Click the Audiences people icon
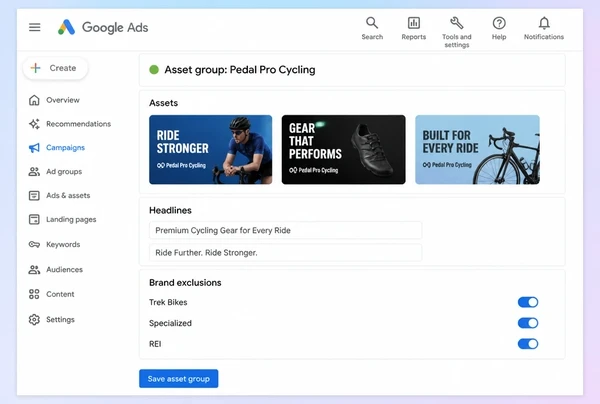Image resolution: width=600 pixels, height=404 pixels. (x=34, y=269)
